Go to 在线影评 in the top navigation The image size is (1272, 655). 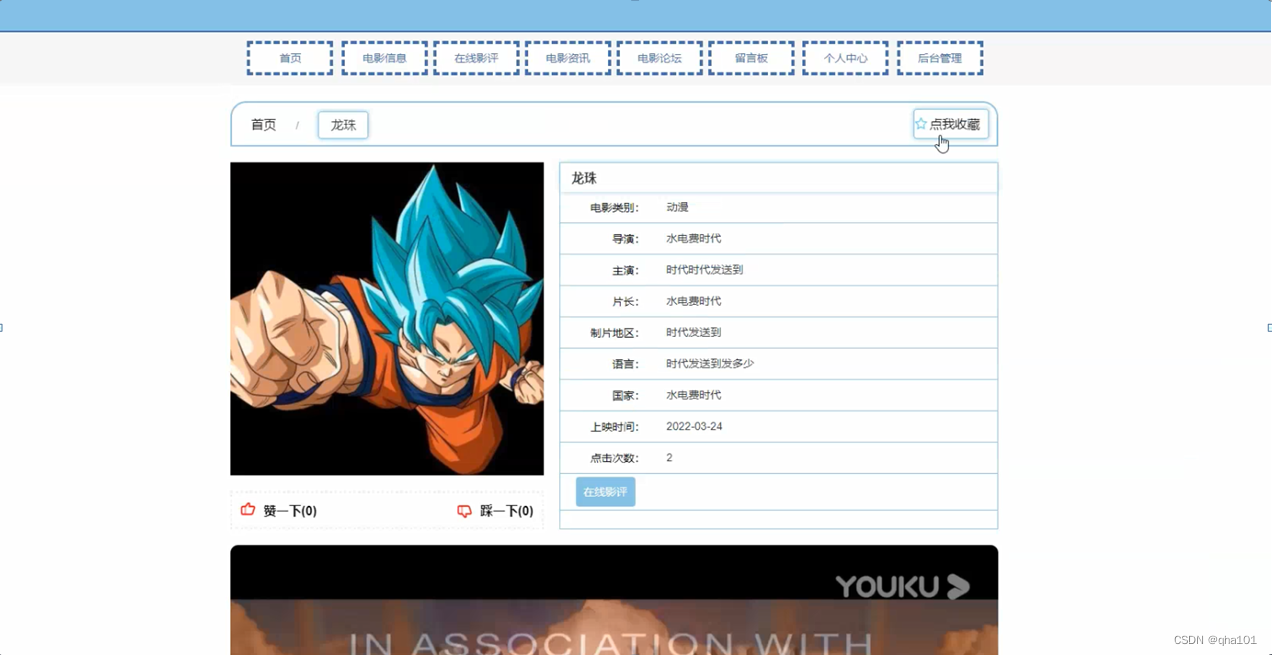coord(476,58)
